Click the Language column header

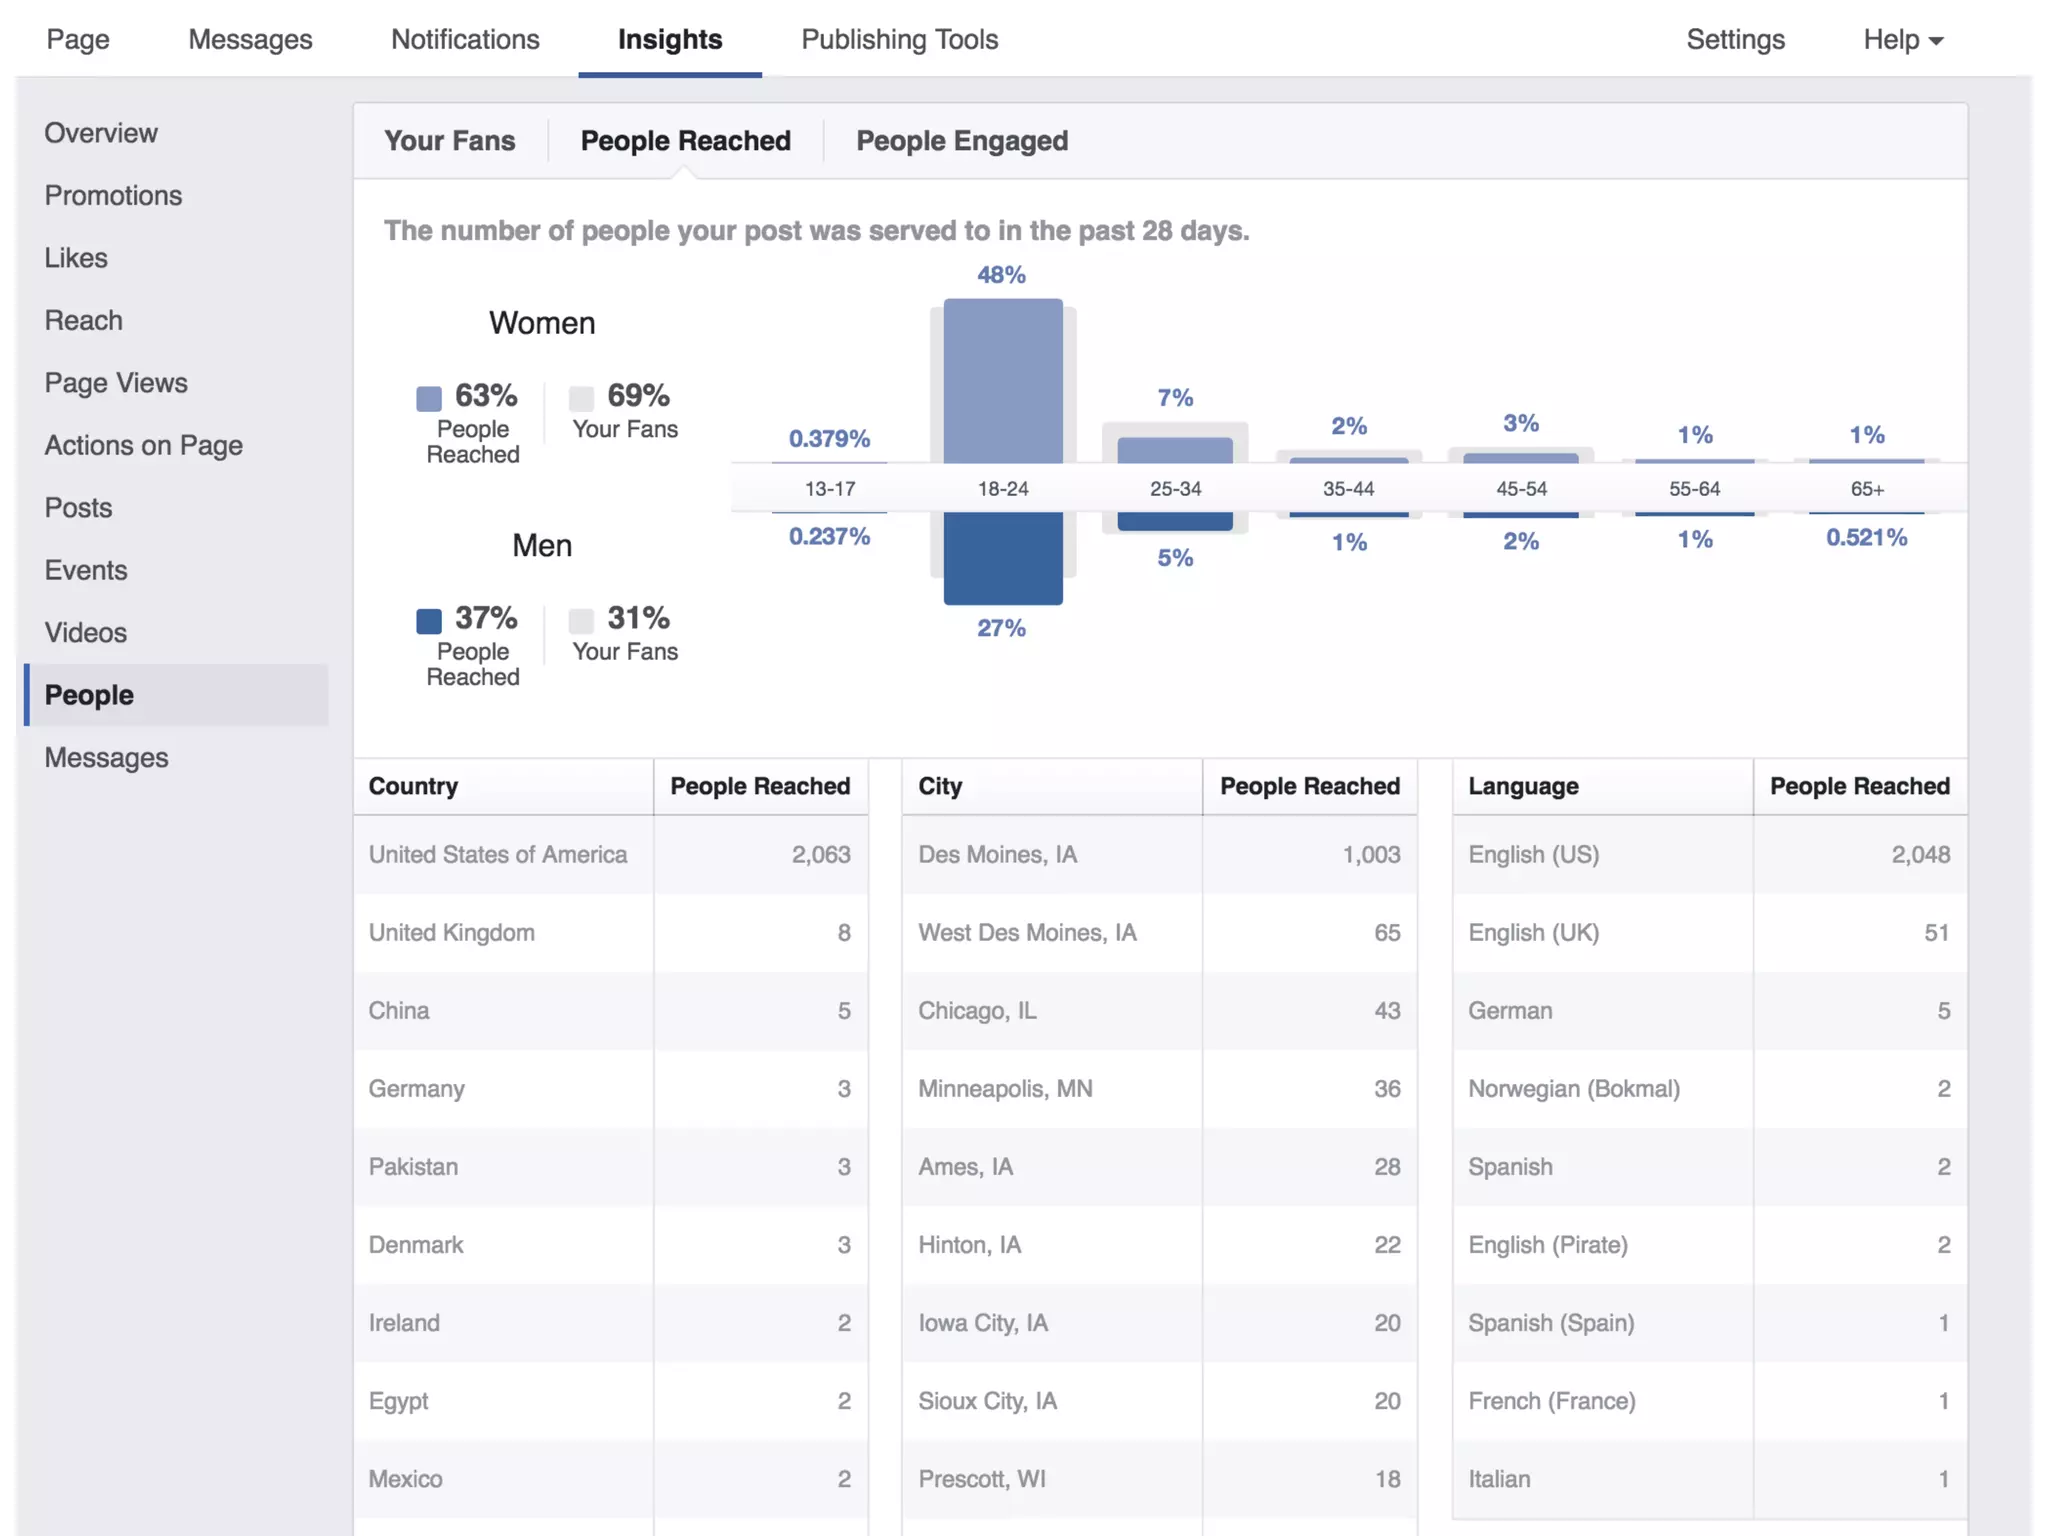point(1522,786)
